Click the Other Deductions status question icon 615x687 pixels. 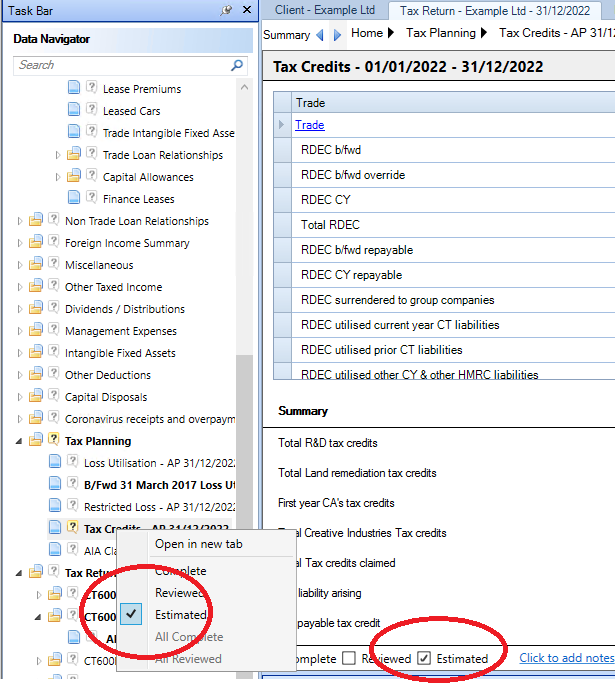(x=53, y=373)
